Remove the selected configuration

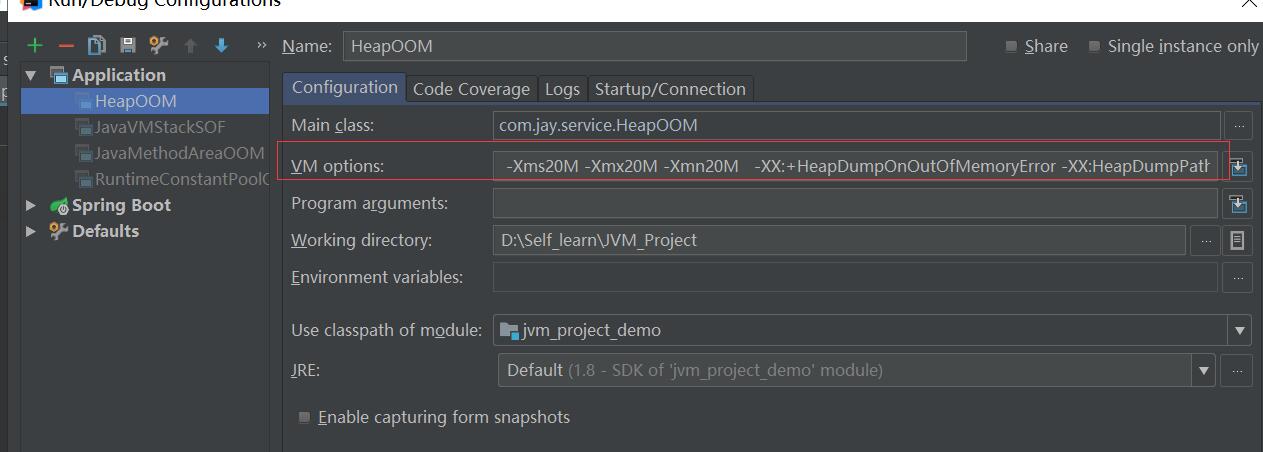(66, 45)
